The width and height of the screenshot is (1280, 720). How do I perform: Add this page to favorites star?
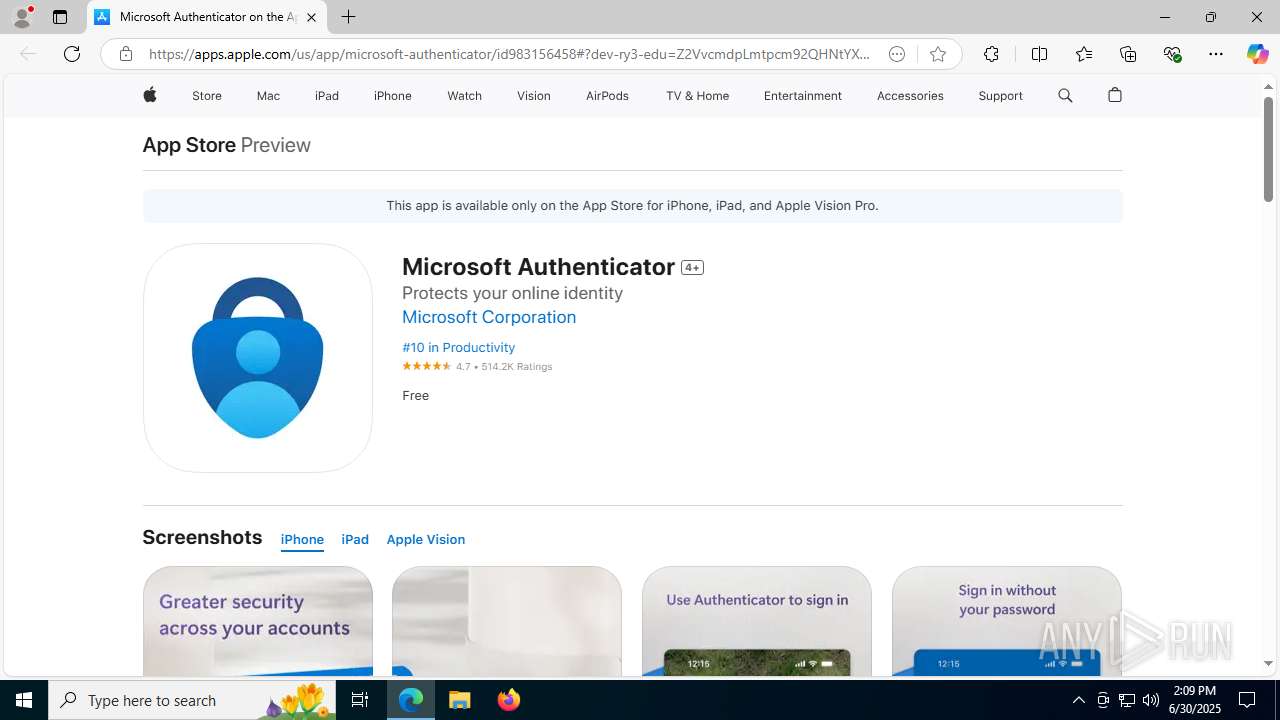(937, 54)
